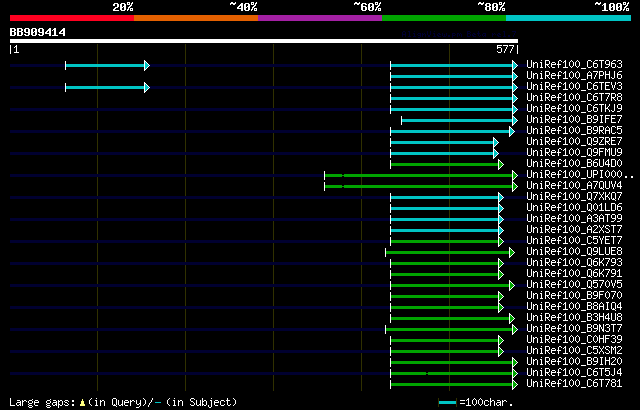Open the UniRef100_Q6K791 hit
Image resolution: width=640 pixels, height=410 pixels.
[x=574, y=274]
